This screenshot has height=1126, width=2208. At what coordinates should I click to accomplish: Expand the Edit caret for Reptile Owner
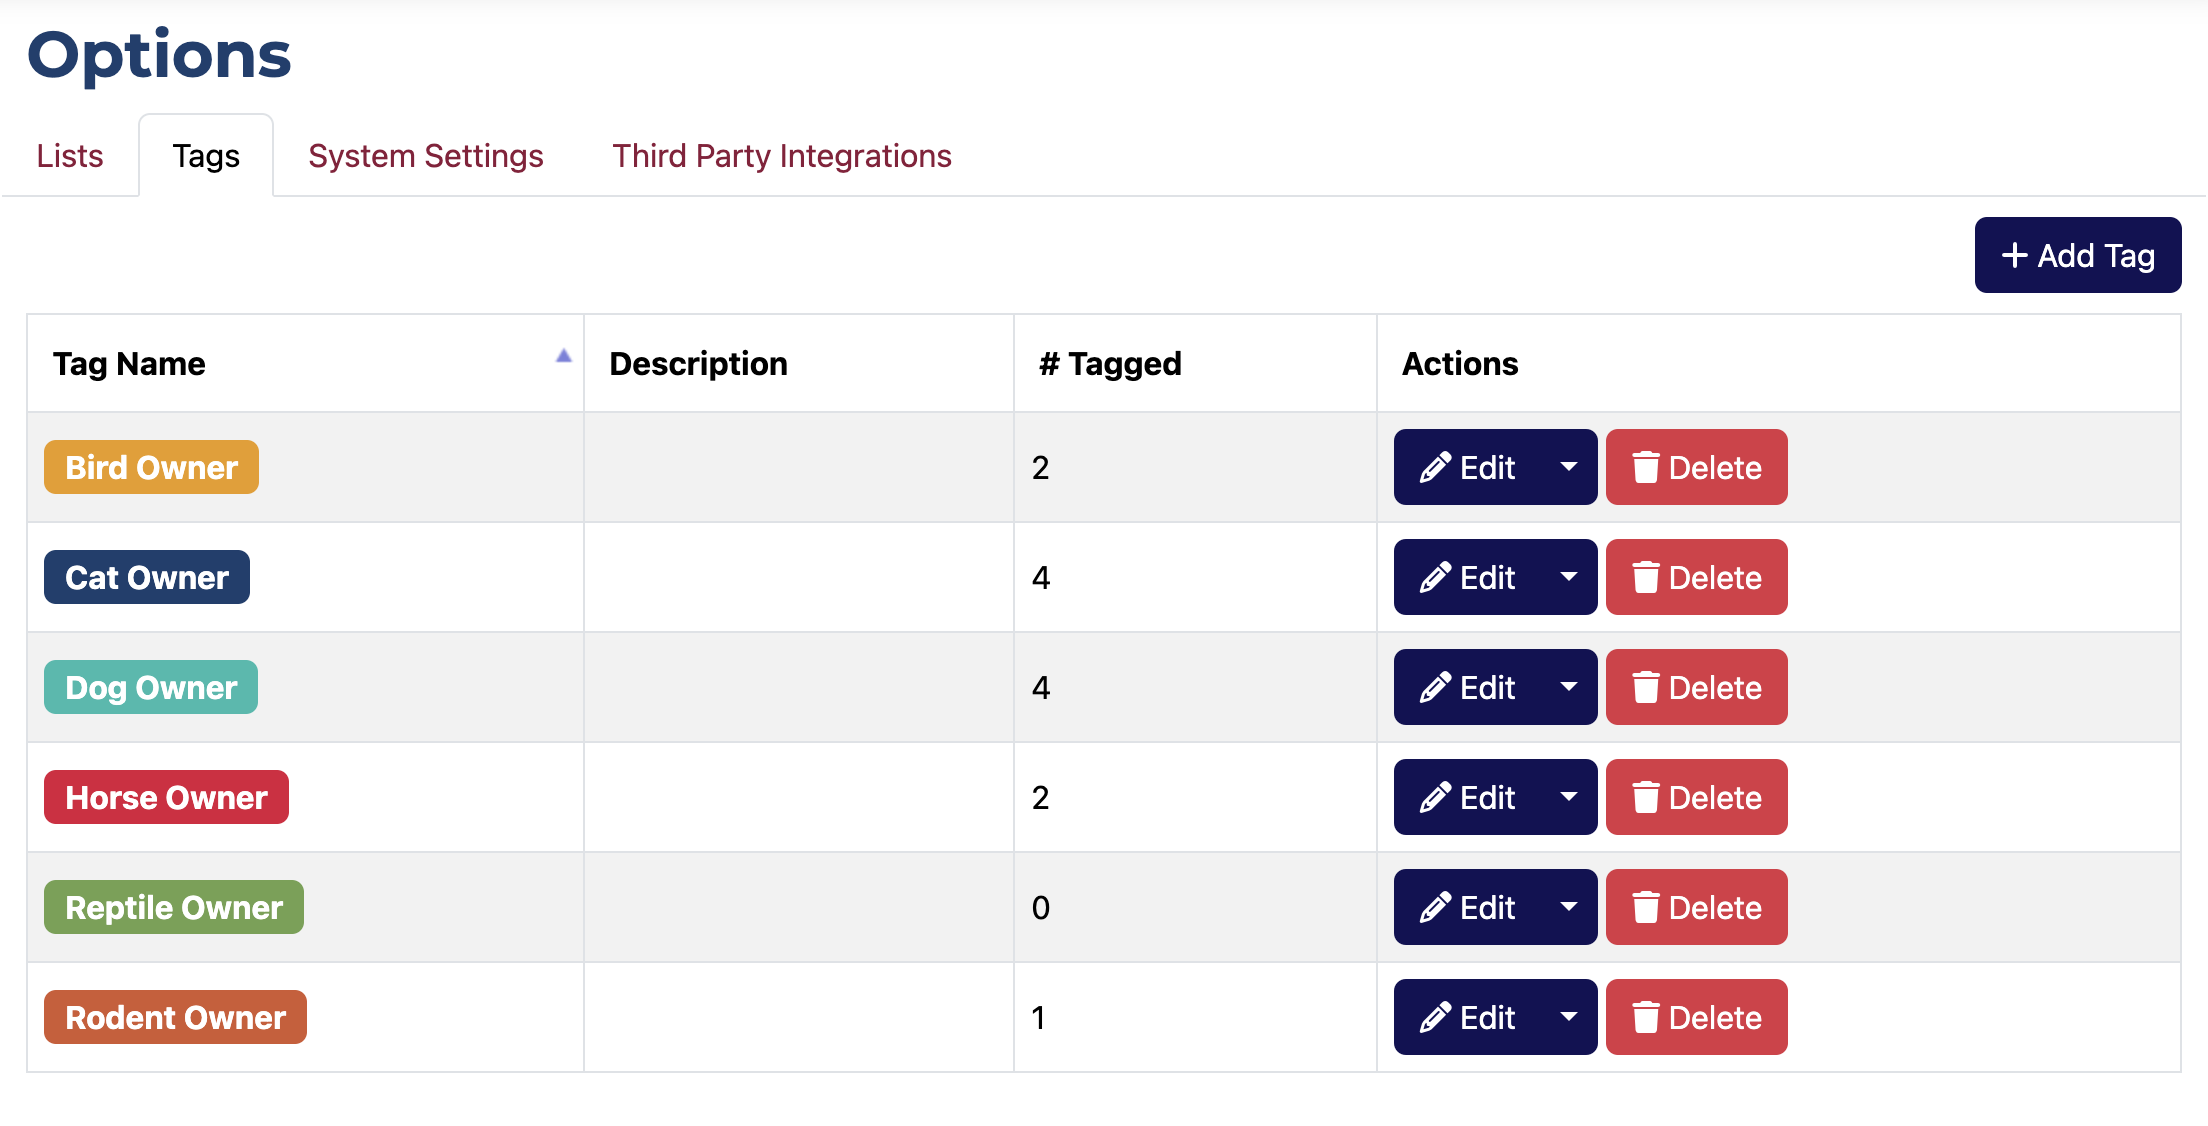tap(1569, 907)
